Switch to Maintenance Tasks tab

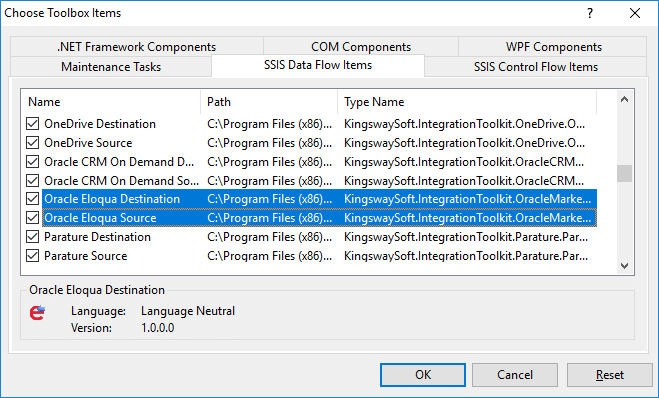111,67
